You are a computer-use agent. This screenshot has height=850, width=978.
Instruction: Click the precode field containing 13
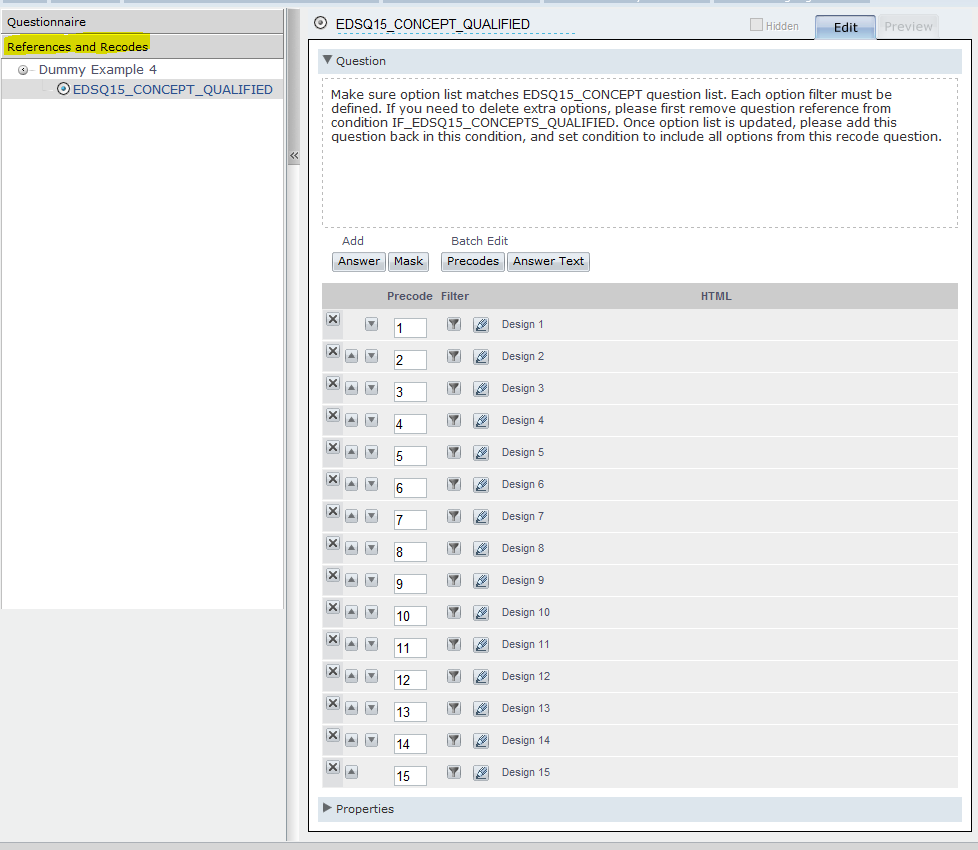coord(410,712)
